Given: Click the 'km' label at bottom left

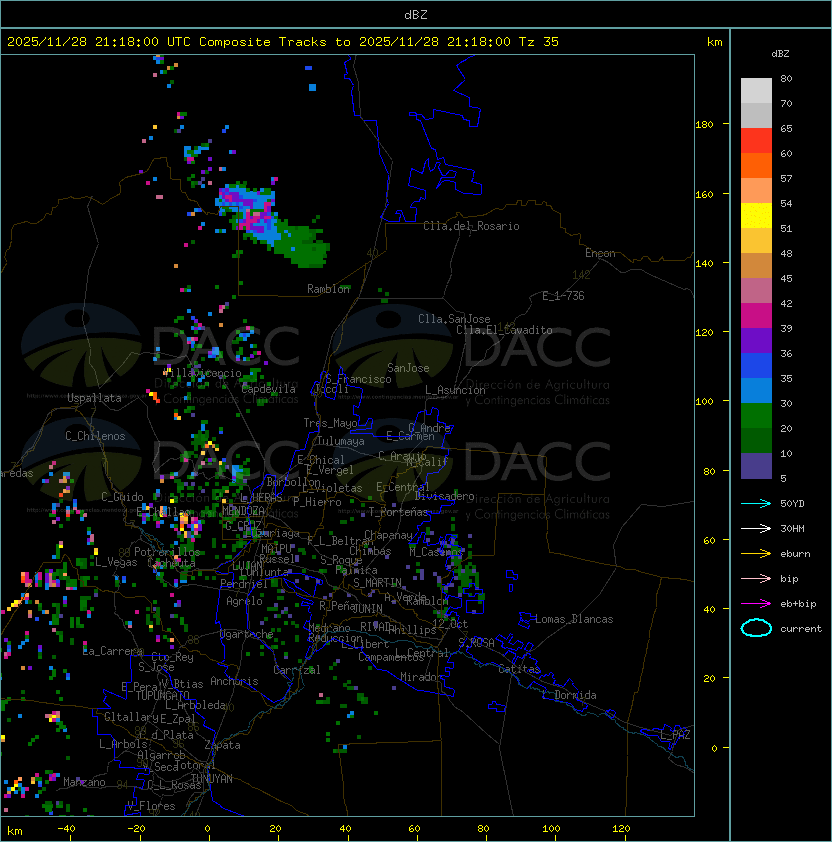Looking at the screenshot, I should click(x=15, y=831).
